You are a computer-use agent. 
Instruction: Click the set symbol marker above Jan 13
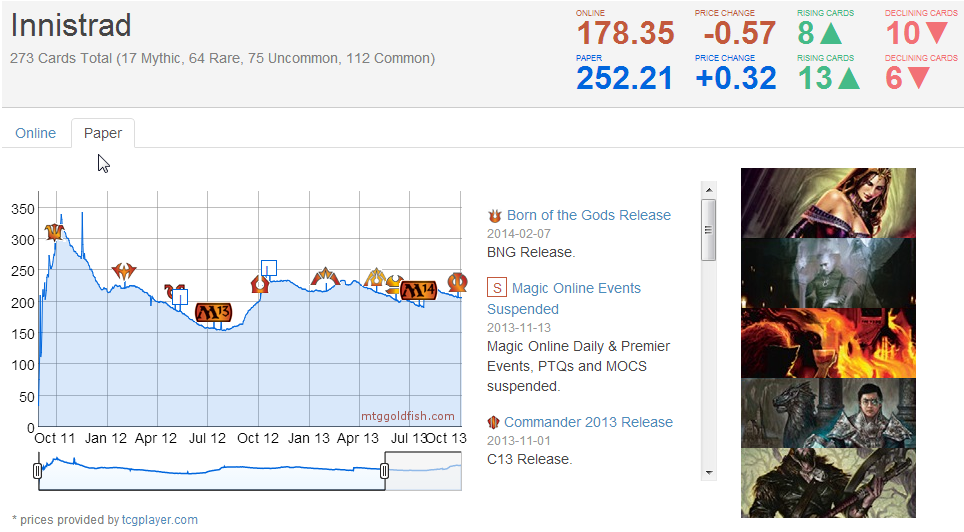[x=324, y=277]
